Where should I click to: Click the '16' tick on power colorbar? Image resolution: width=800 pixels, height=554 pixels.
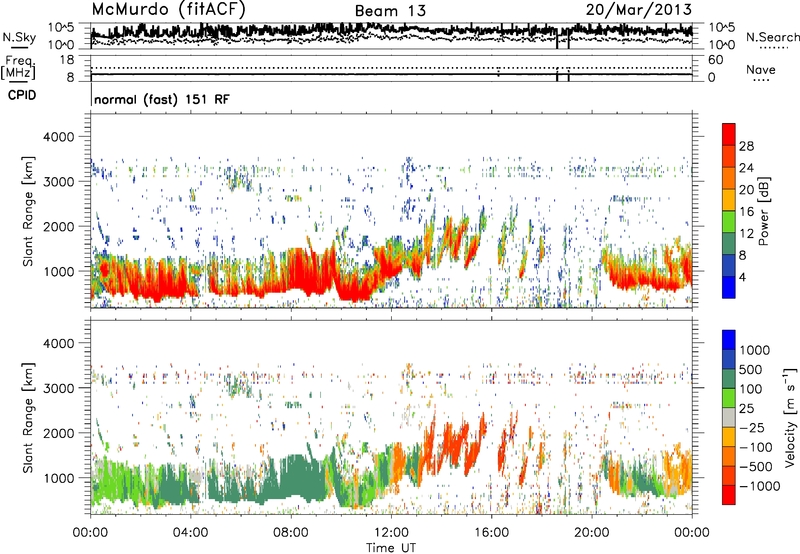[746, 212]
